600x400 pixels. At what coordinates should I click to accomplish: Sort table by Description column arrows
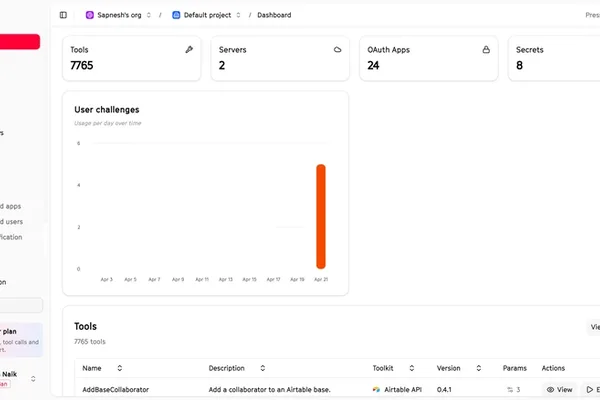[262, 368]
